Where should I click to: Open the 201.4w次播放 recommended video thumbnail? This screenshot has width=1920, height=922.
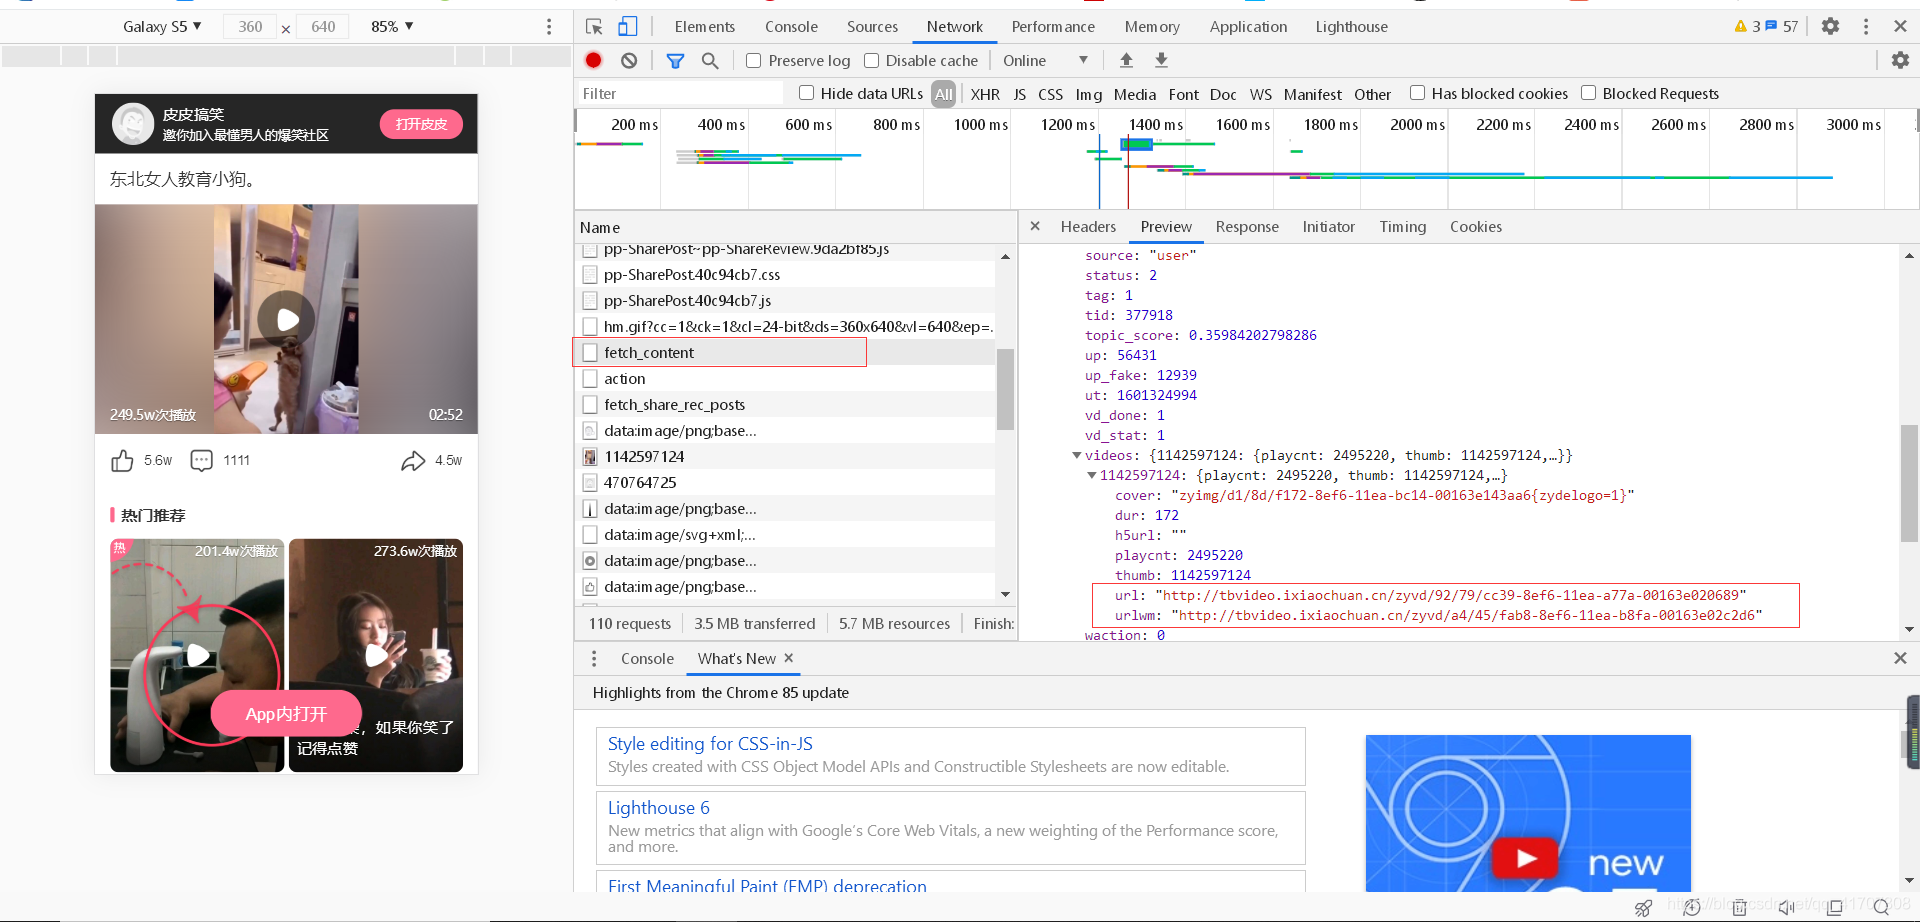(x=197, y=655)
